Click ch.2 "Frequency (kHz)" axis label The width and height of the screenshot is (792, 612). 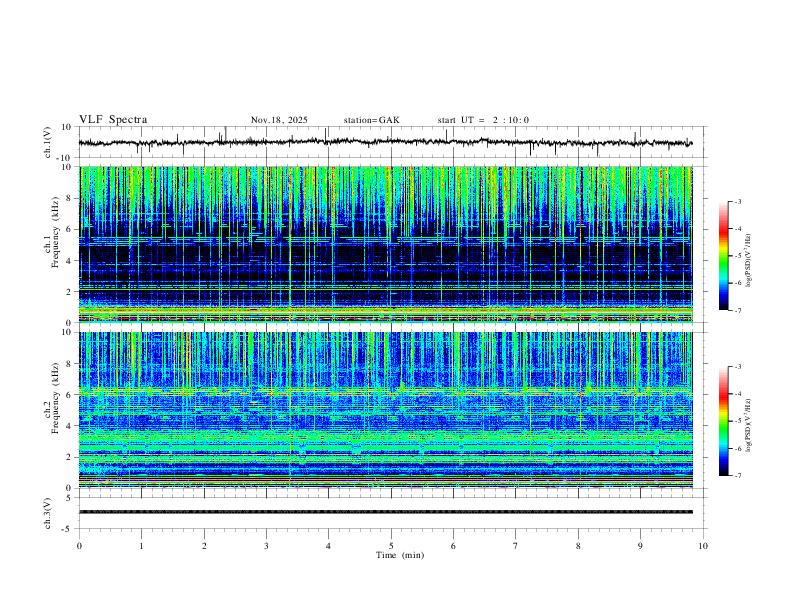pyautogui.click(x=56, y=398)
